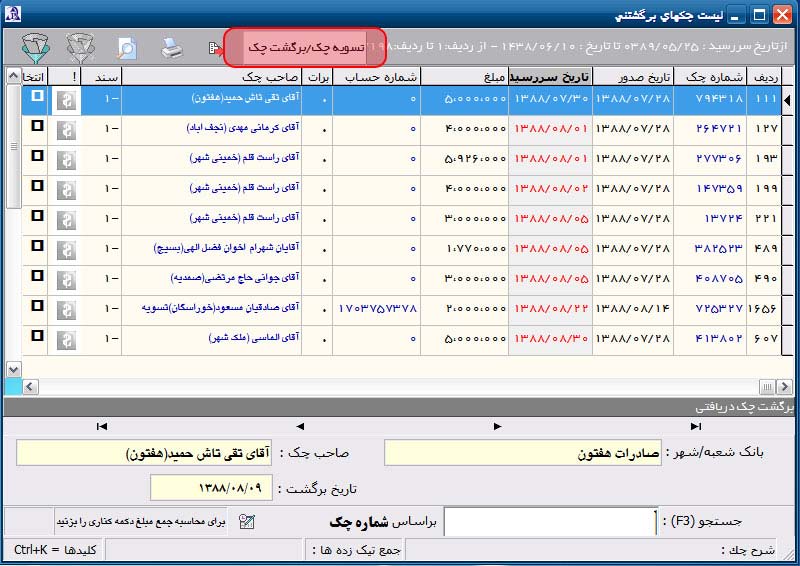Check the selection box for check 413802
Viewport: 800px width, 566px height.
37,337
